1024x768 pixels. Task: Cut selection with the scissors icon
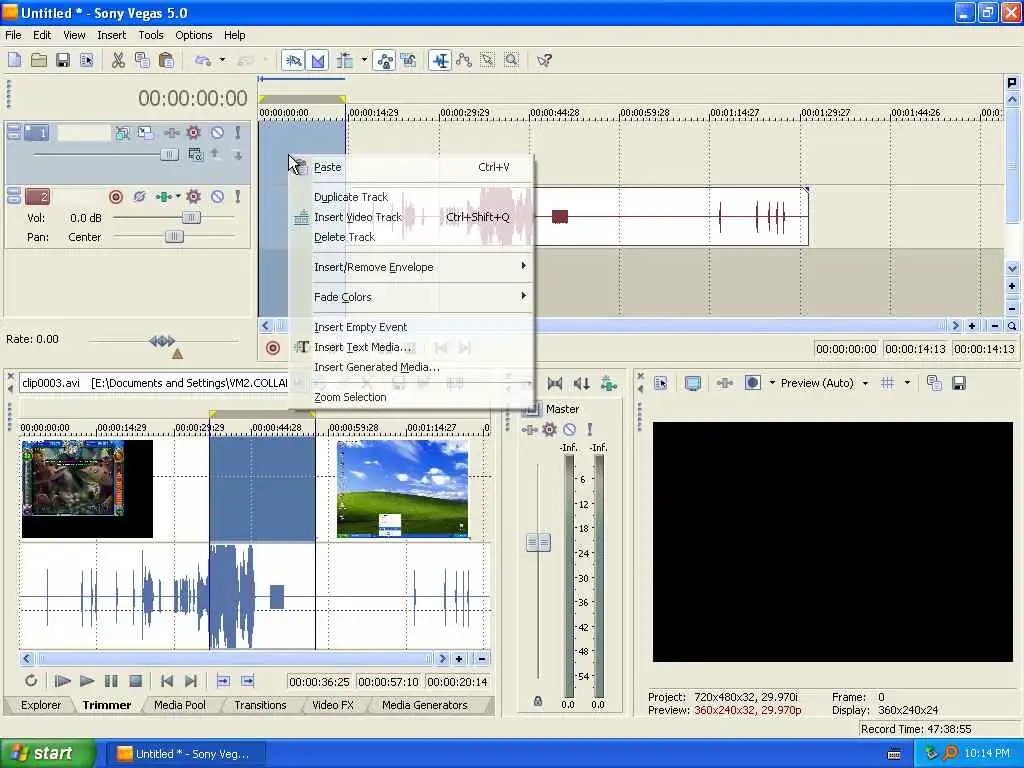pos(118,60)
